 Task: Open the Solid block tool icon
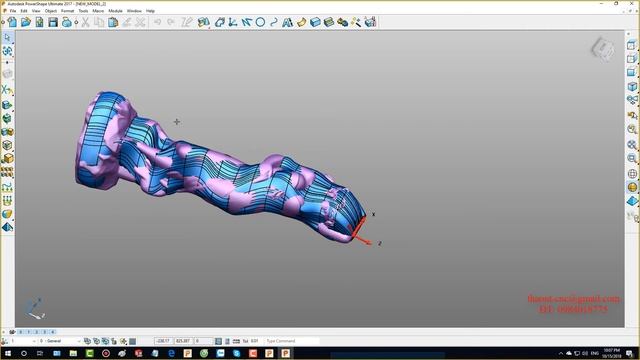[x=315, y=22]
